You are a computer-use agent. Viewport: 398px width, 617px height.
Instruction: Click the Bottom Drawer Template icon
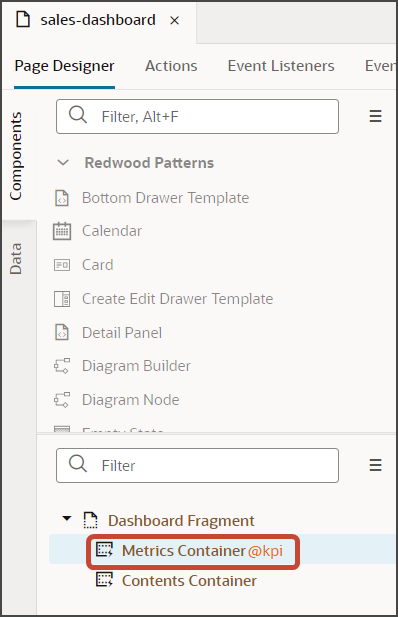[x=62, y=198]
